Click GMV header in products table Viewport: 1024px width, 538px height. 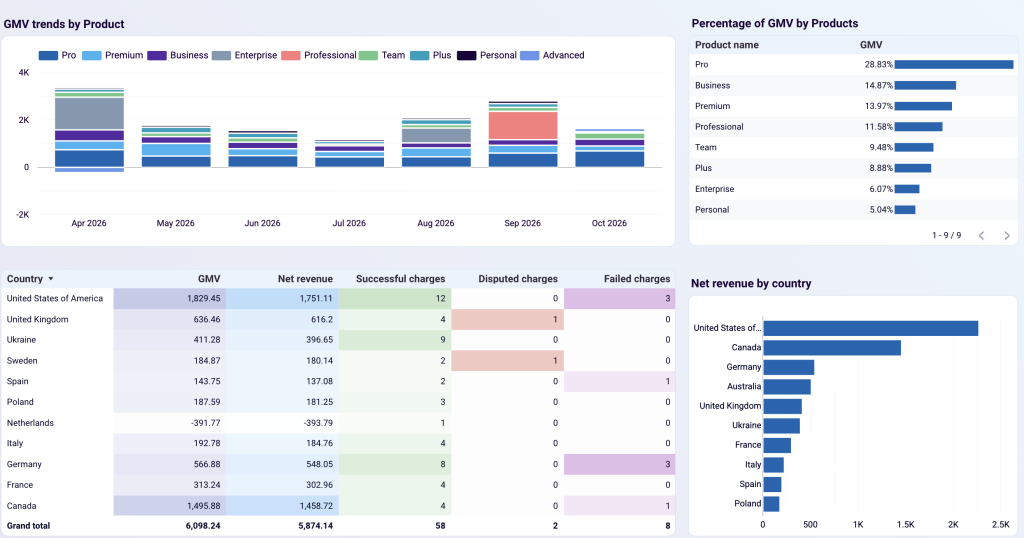click(x=871, y=45)
